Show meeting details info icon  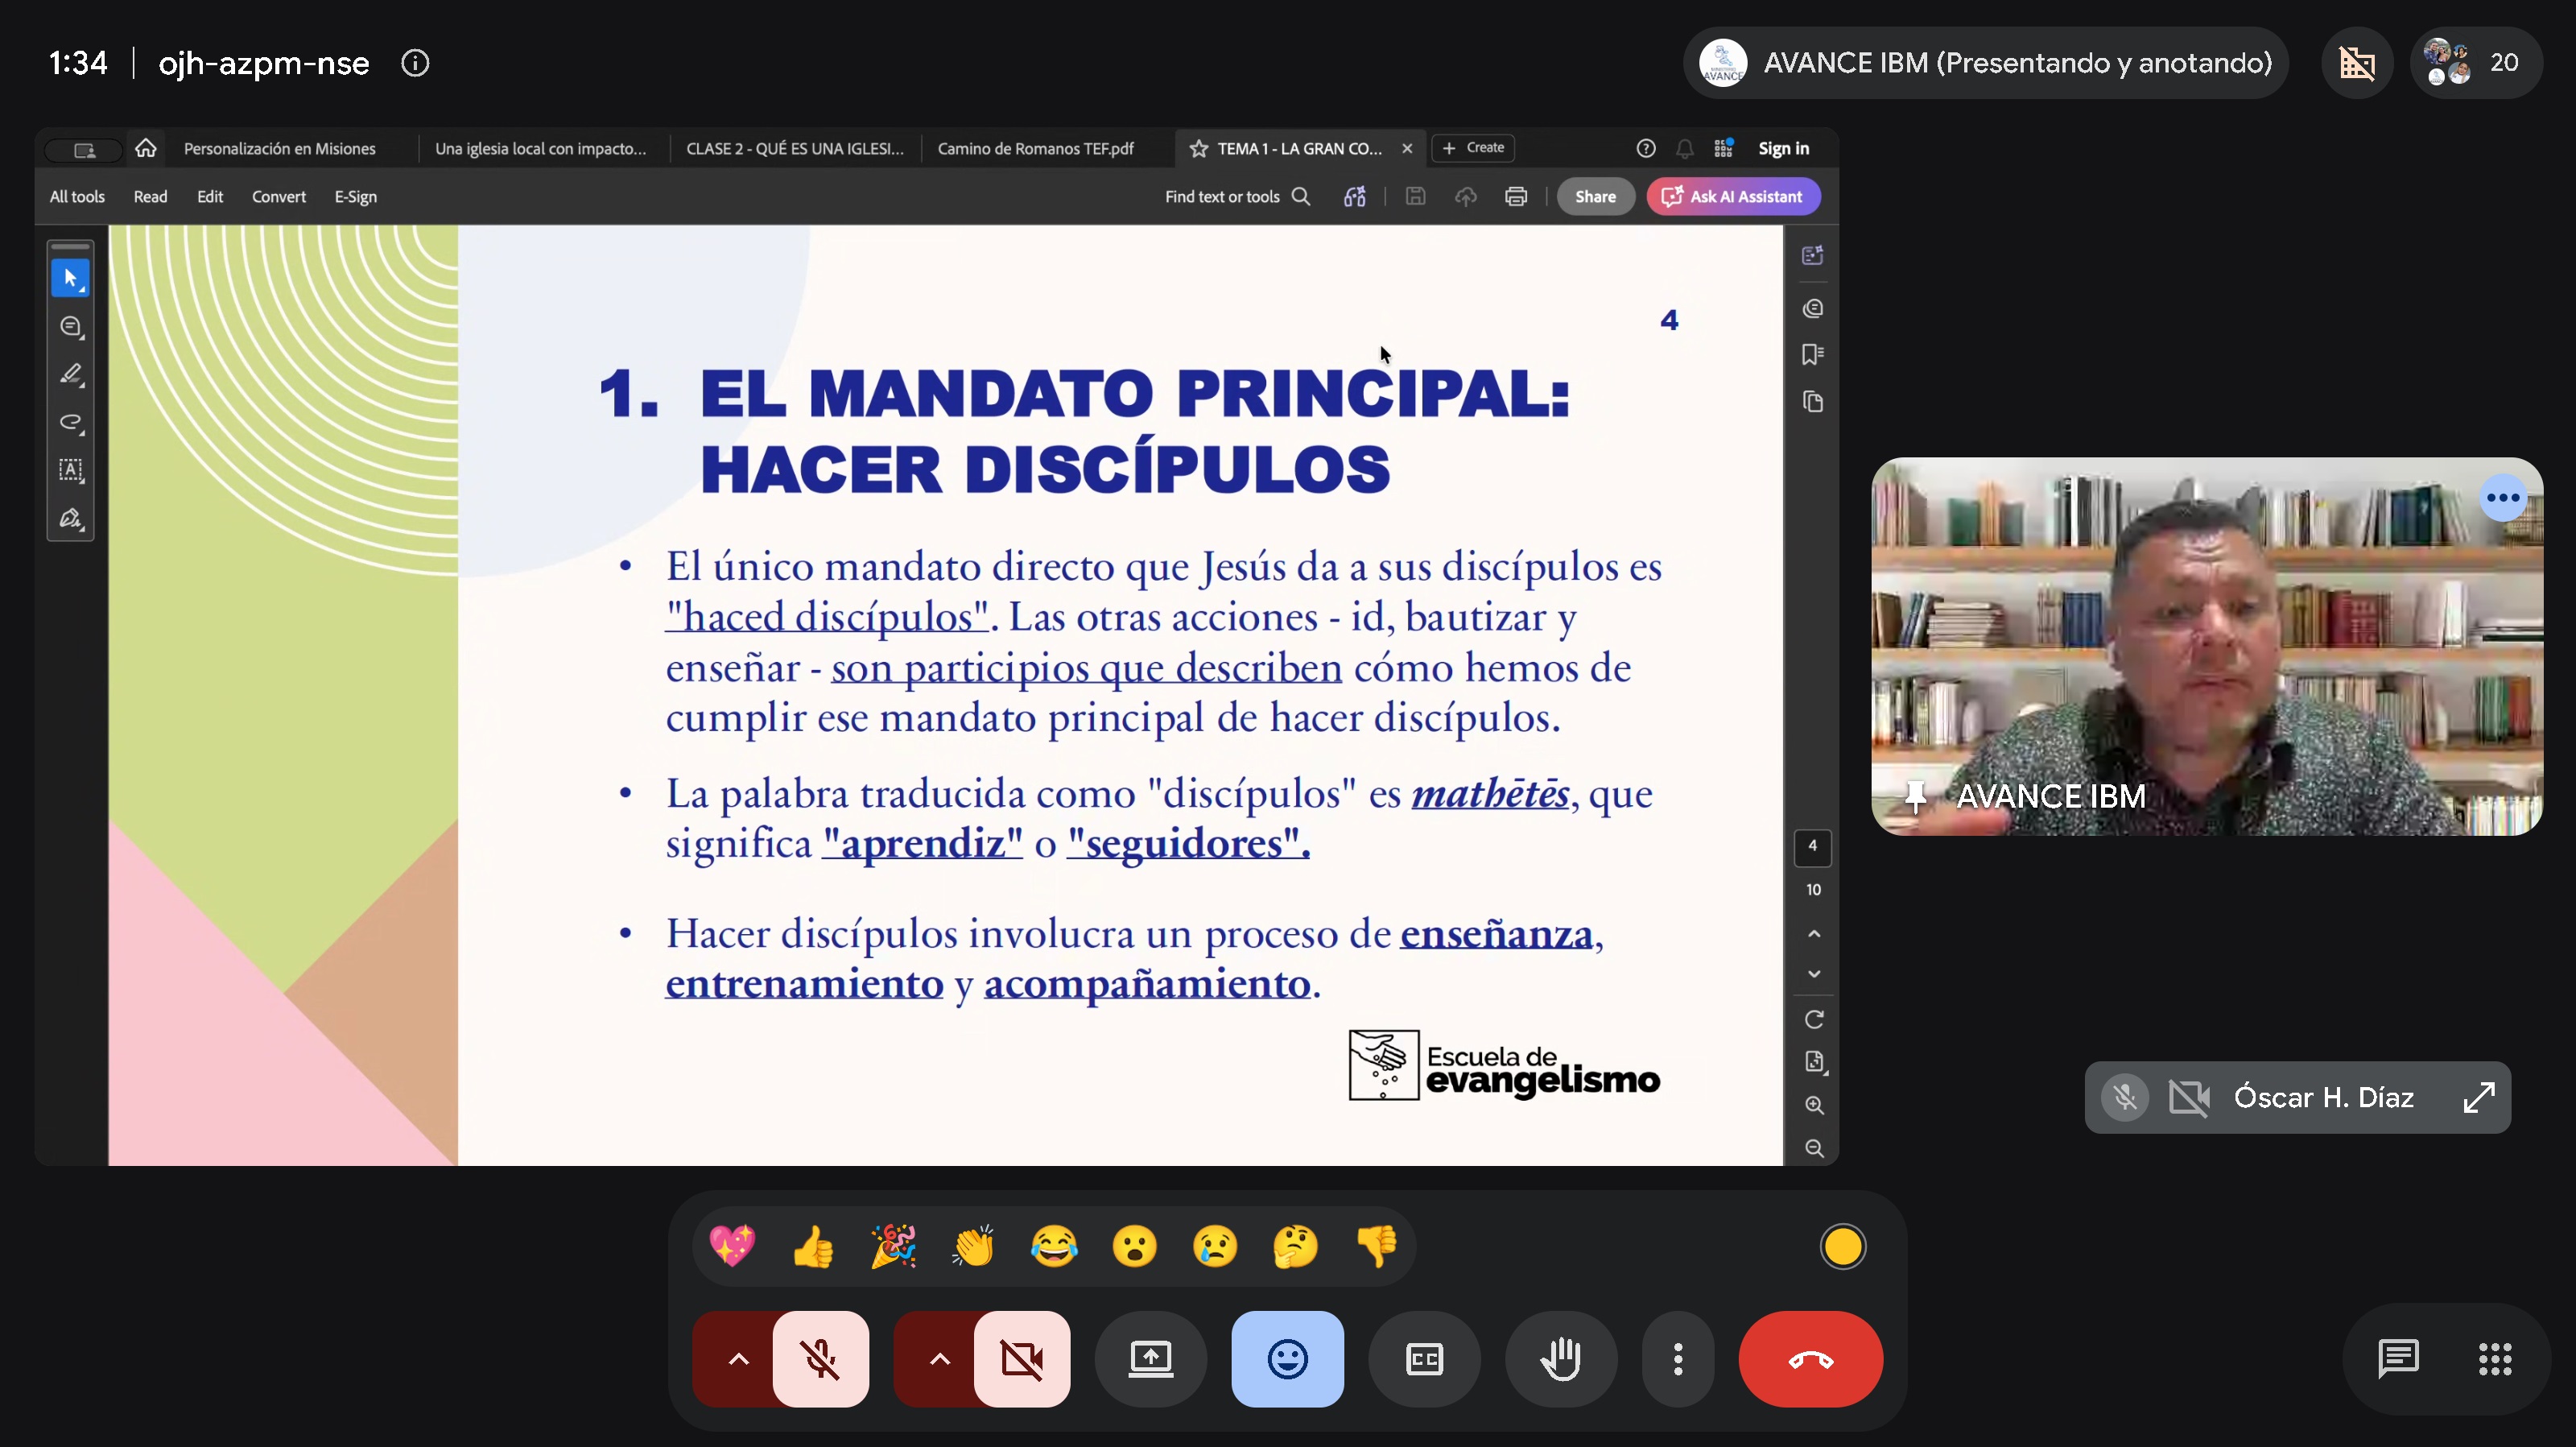tap(415, 63)
